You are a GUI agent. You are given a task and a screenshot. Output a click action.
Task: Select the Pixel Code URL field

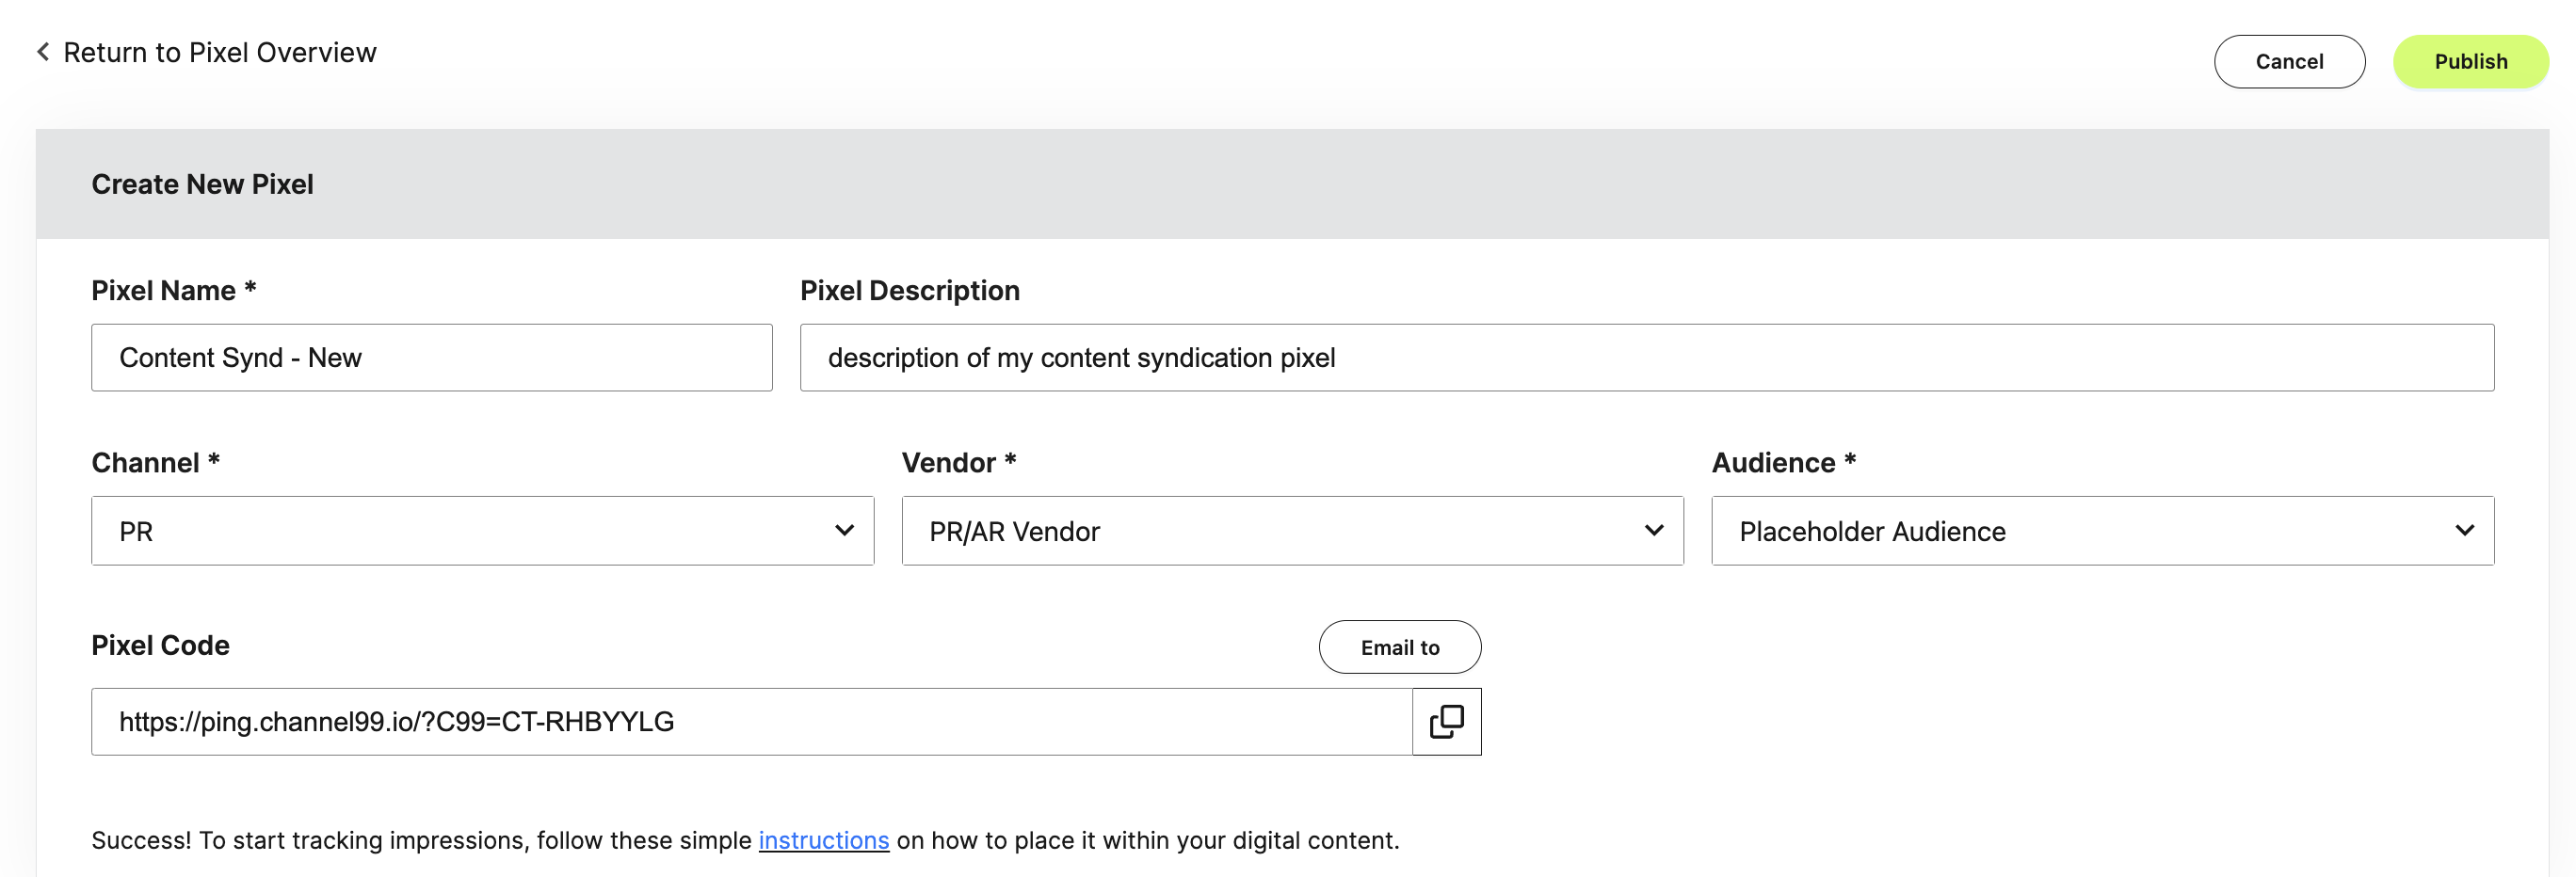click(x=751, y=721)
